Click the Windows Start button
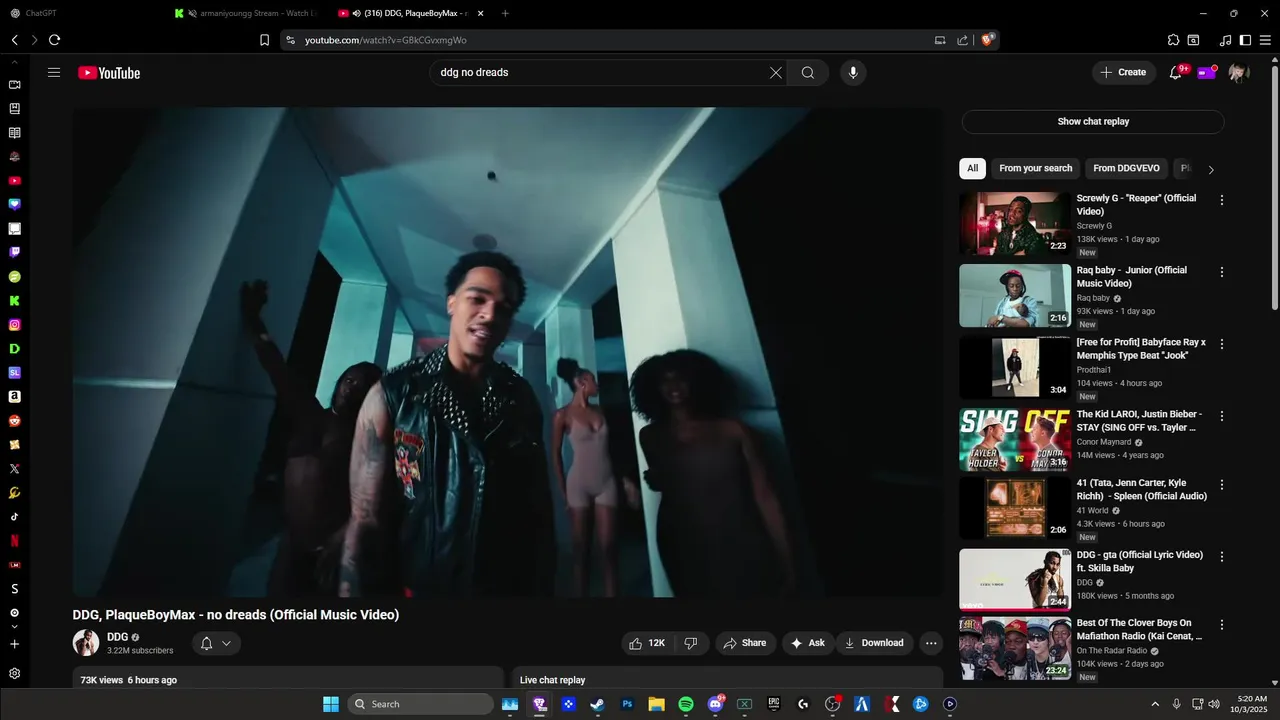Screen dimensions: 1280x720 (x=331, y=704)
